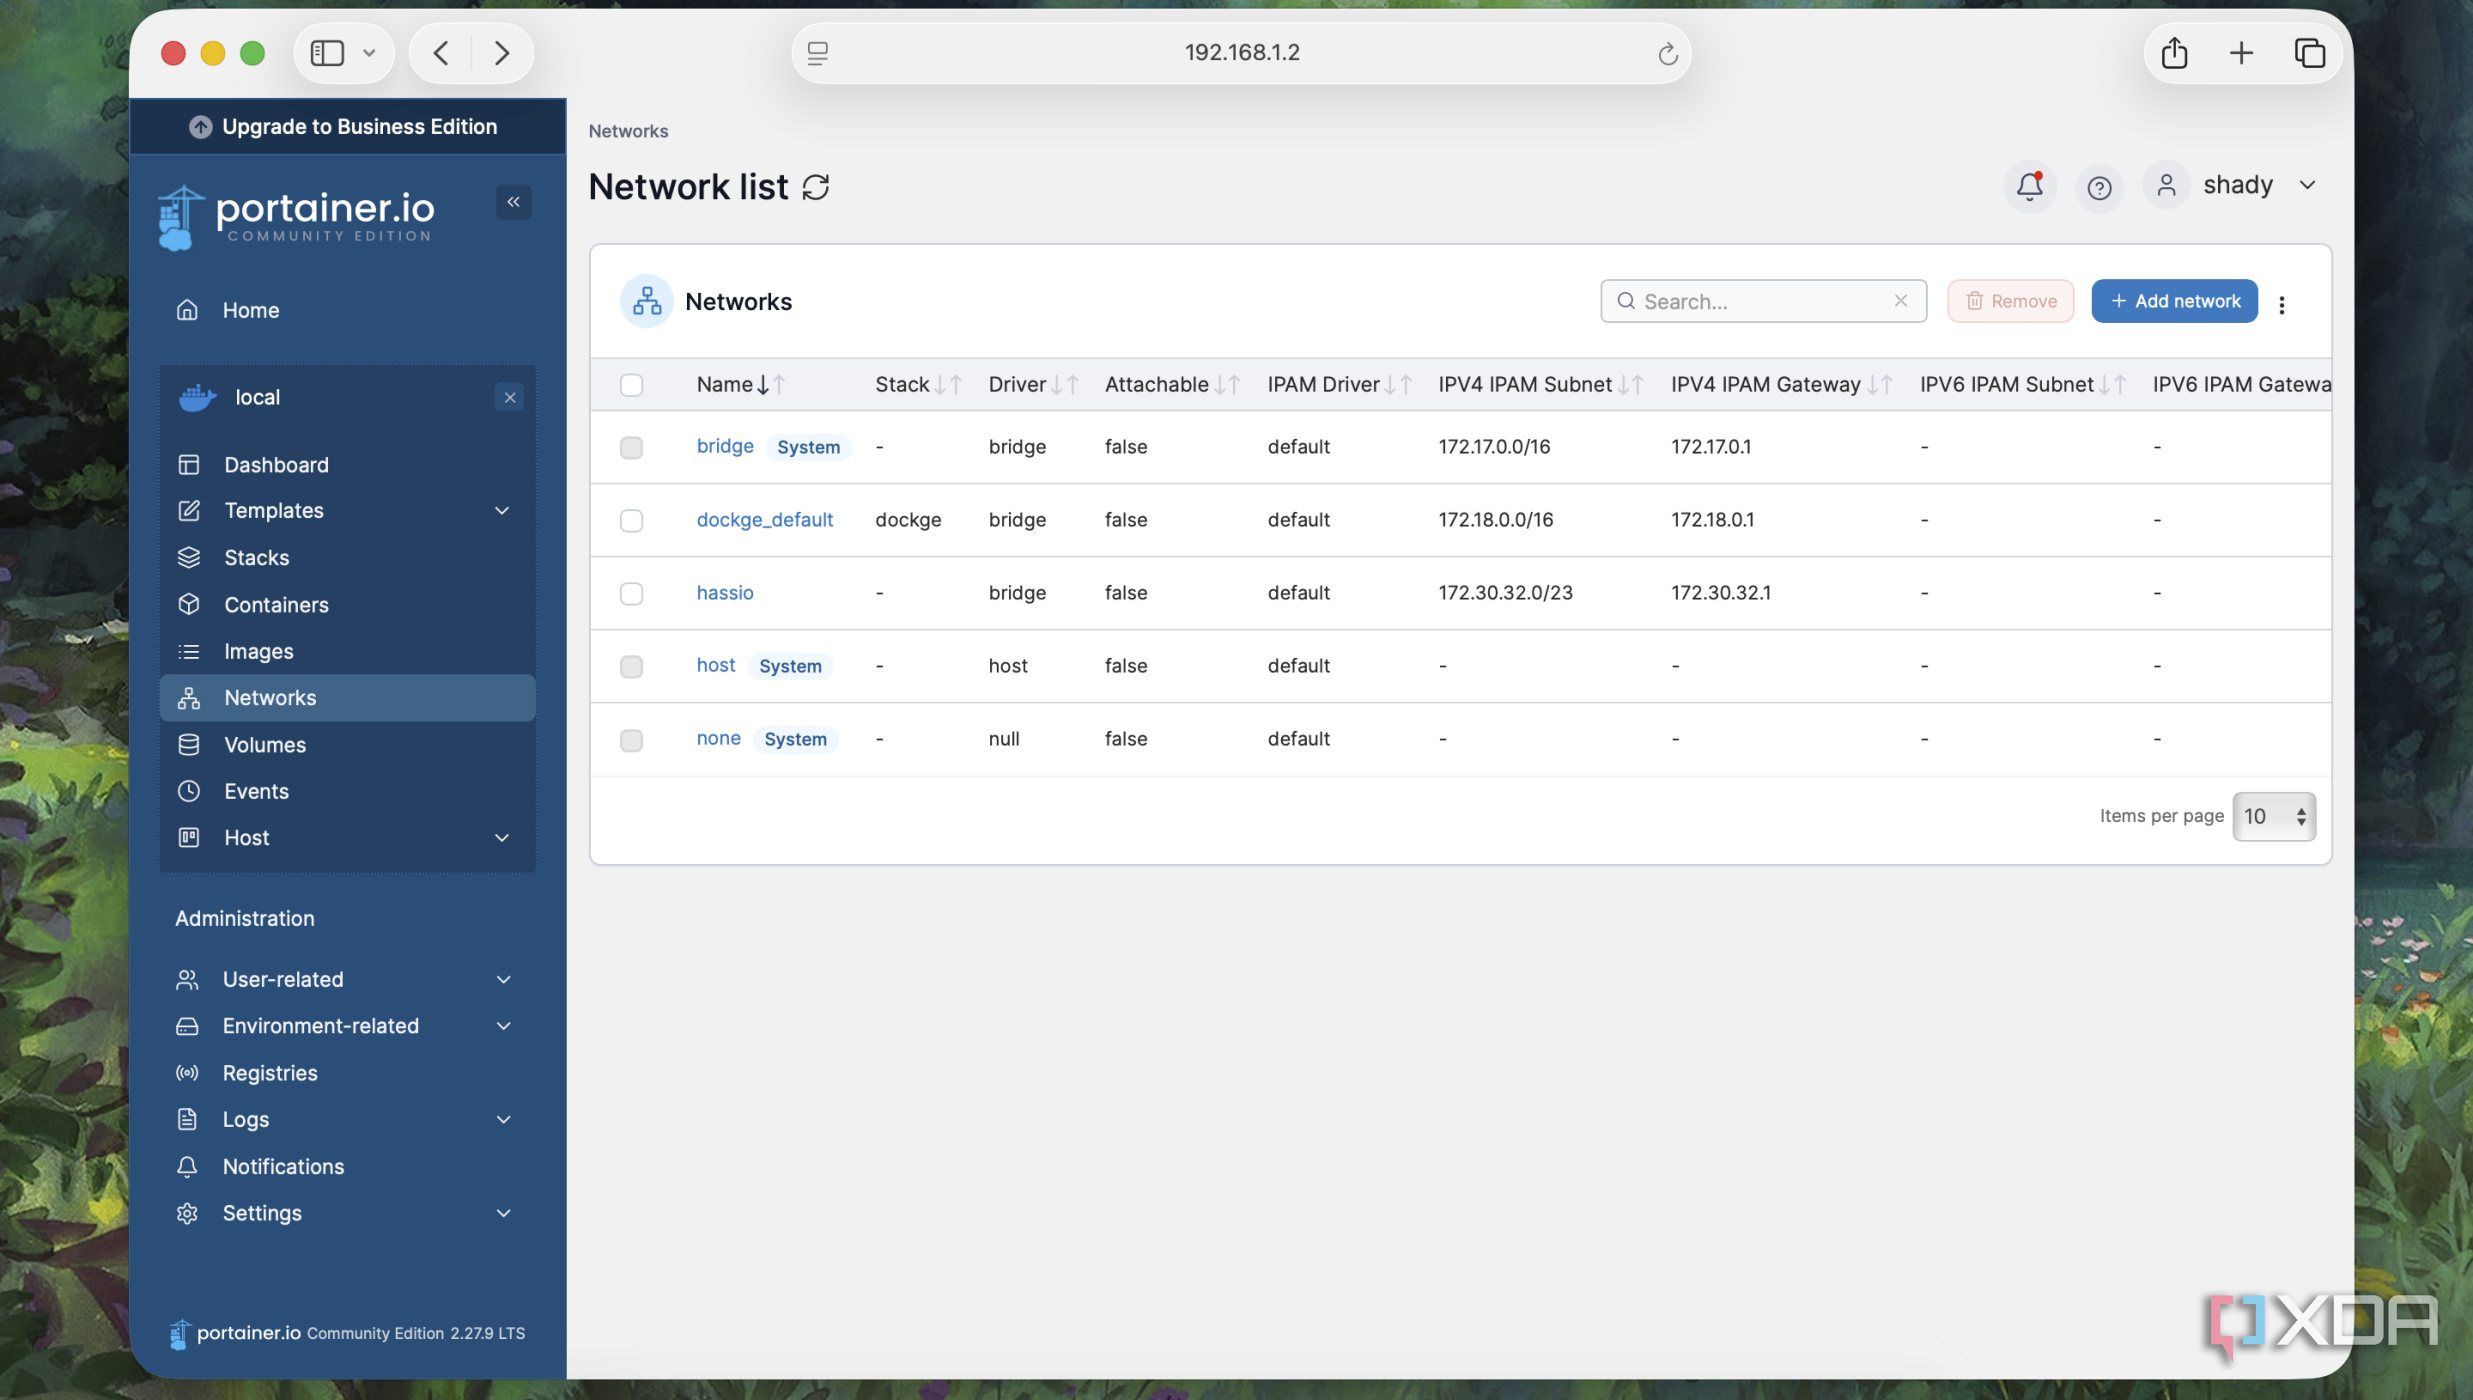2473x1400 pixels.
Task: Click the Remove button
Action: (2010, 301)
